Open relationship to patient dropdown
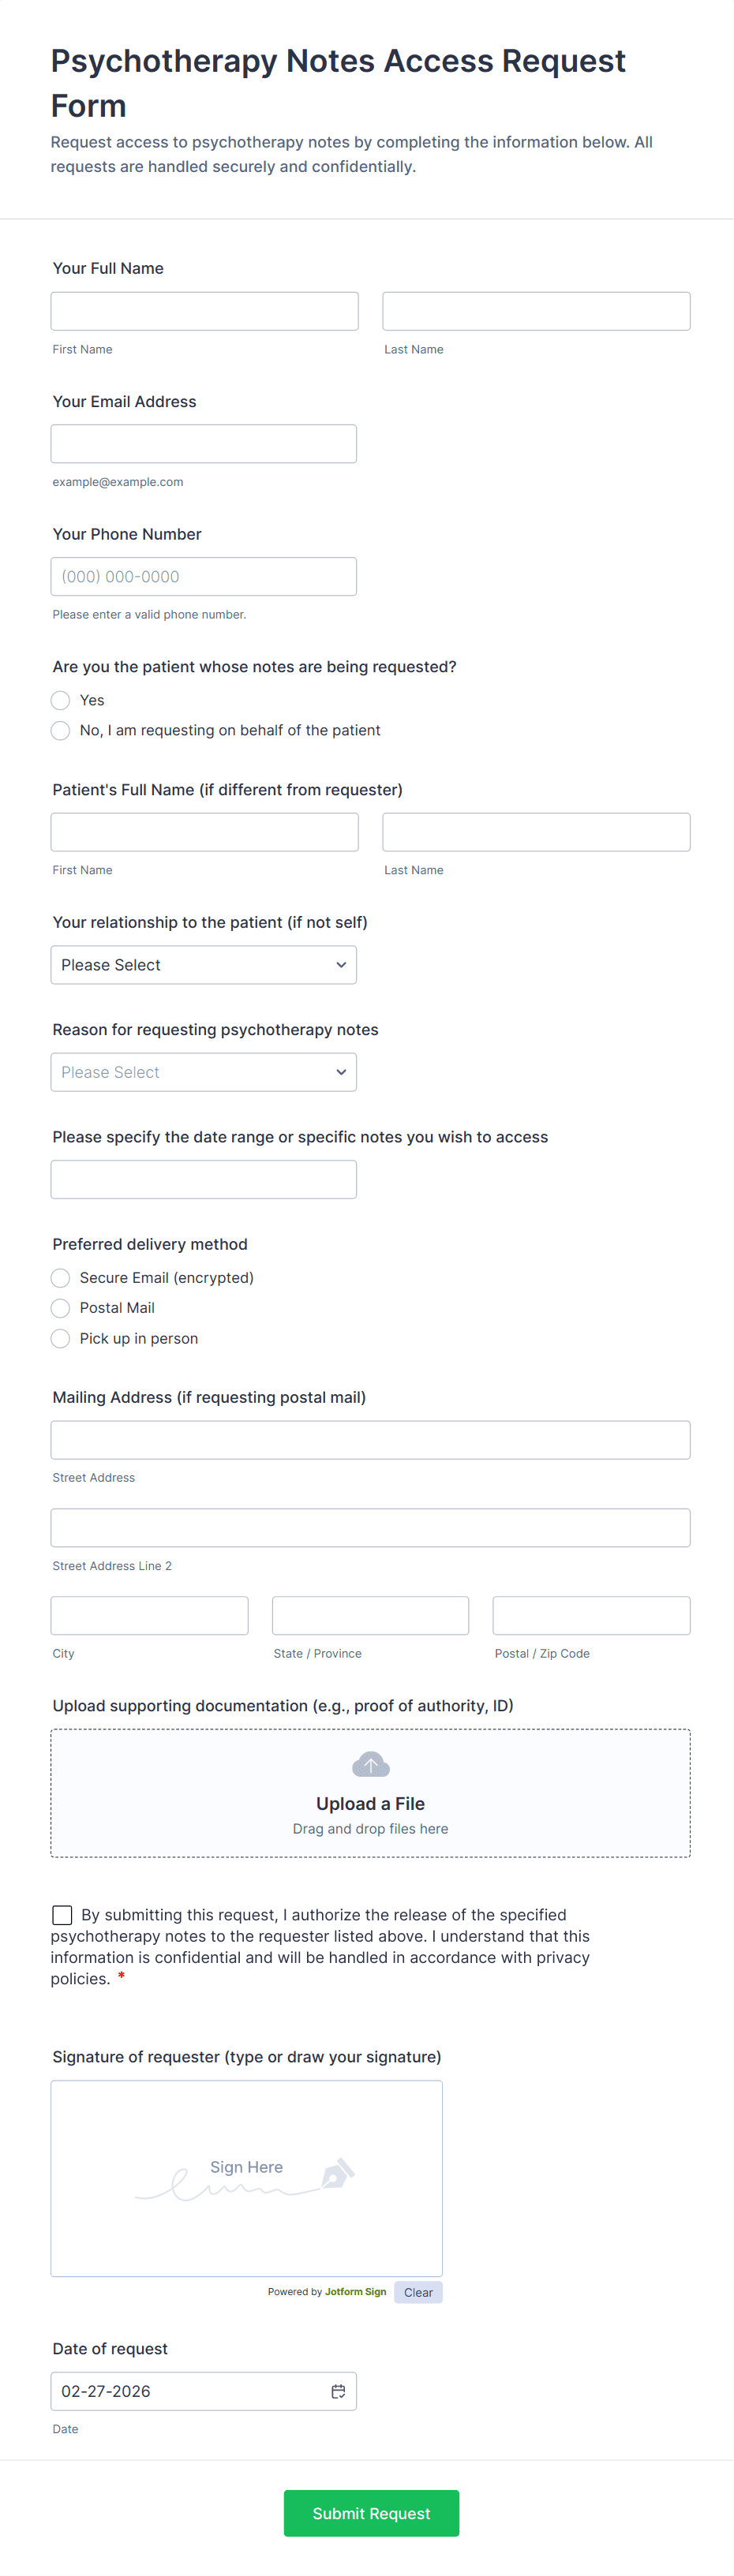This screenshot has height=2576, width=734. (204, 965)
